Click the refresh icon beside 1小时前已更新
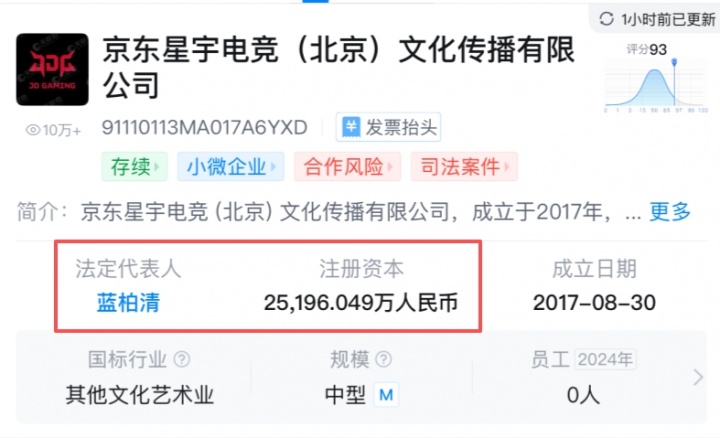720x438 pixels. [606, 19]
